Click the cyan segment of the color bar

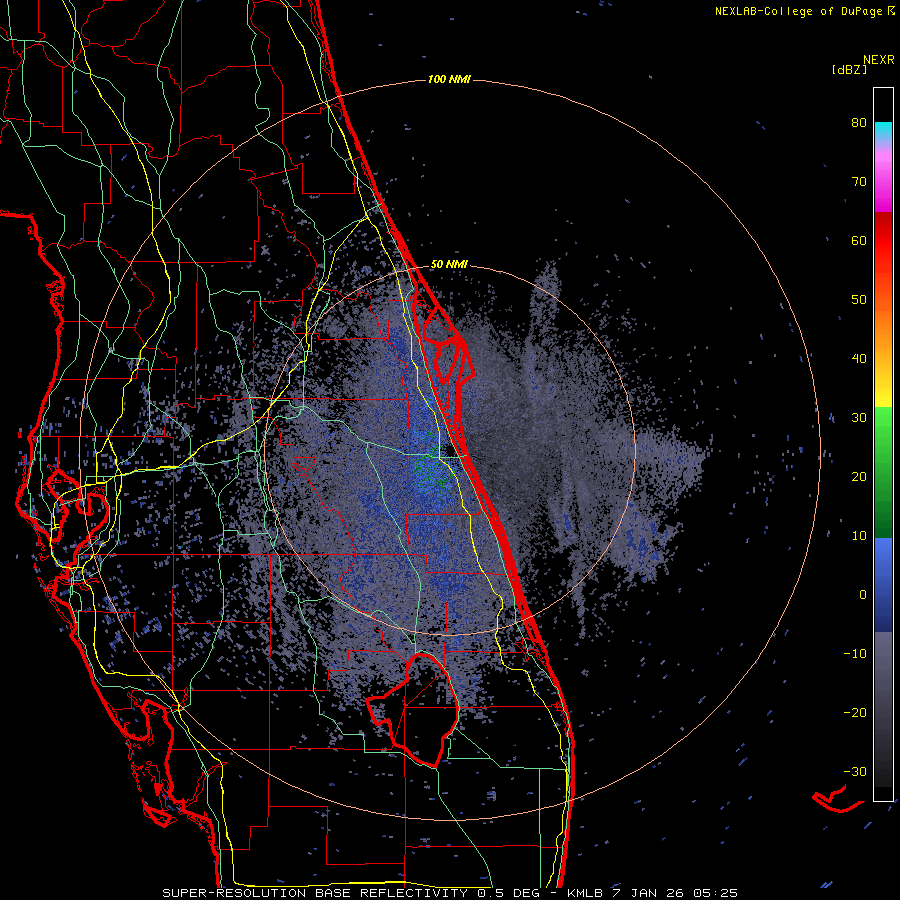883,131
